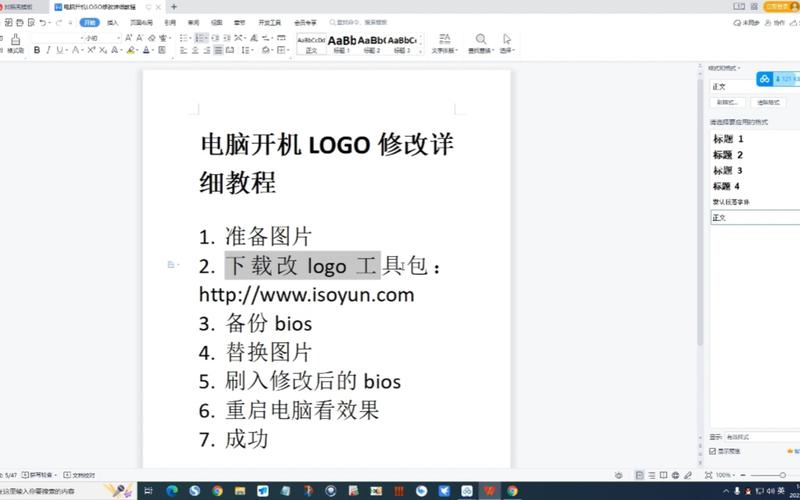Open the 引用 ribbon tab
Image resolution: width=800 pixels, height=500 pixels.
170,22
